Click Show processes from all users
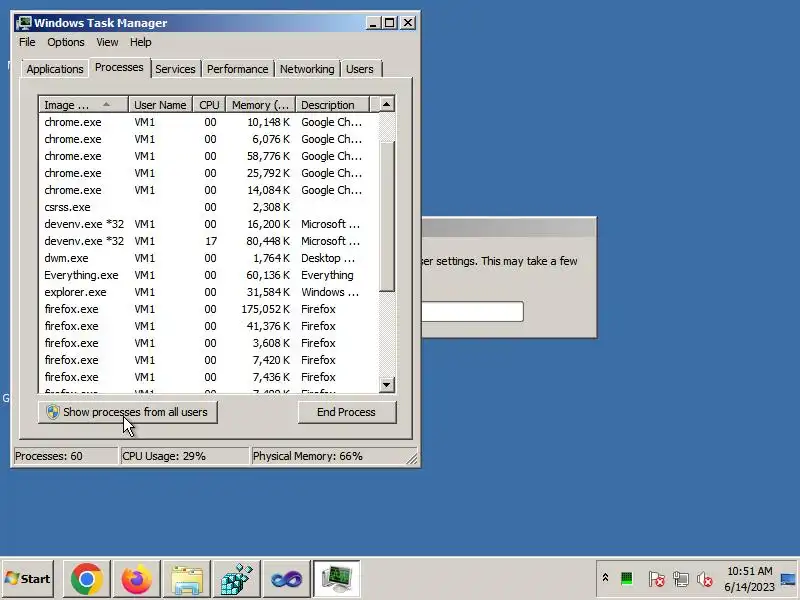The width and height of the screenshot is (800, 600). click(128, 412)
